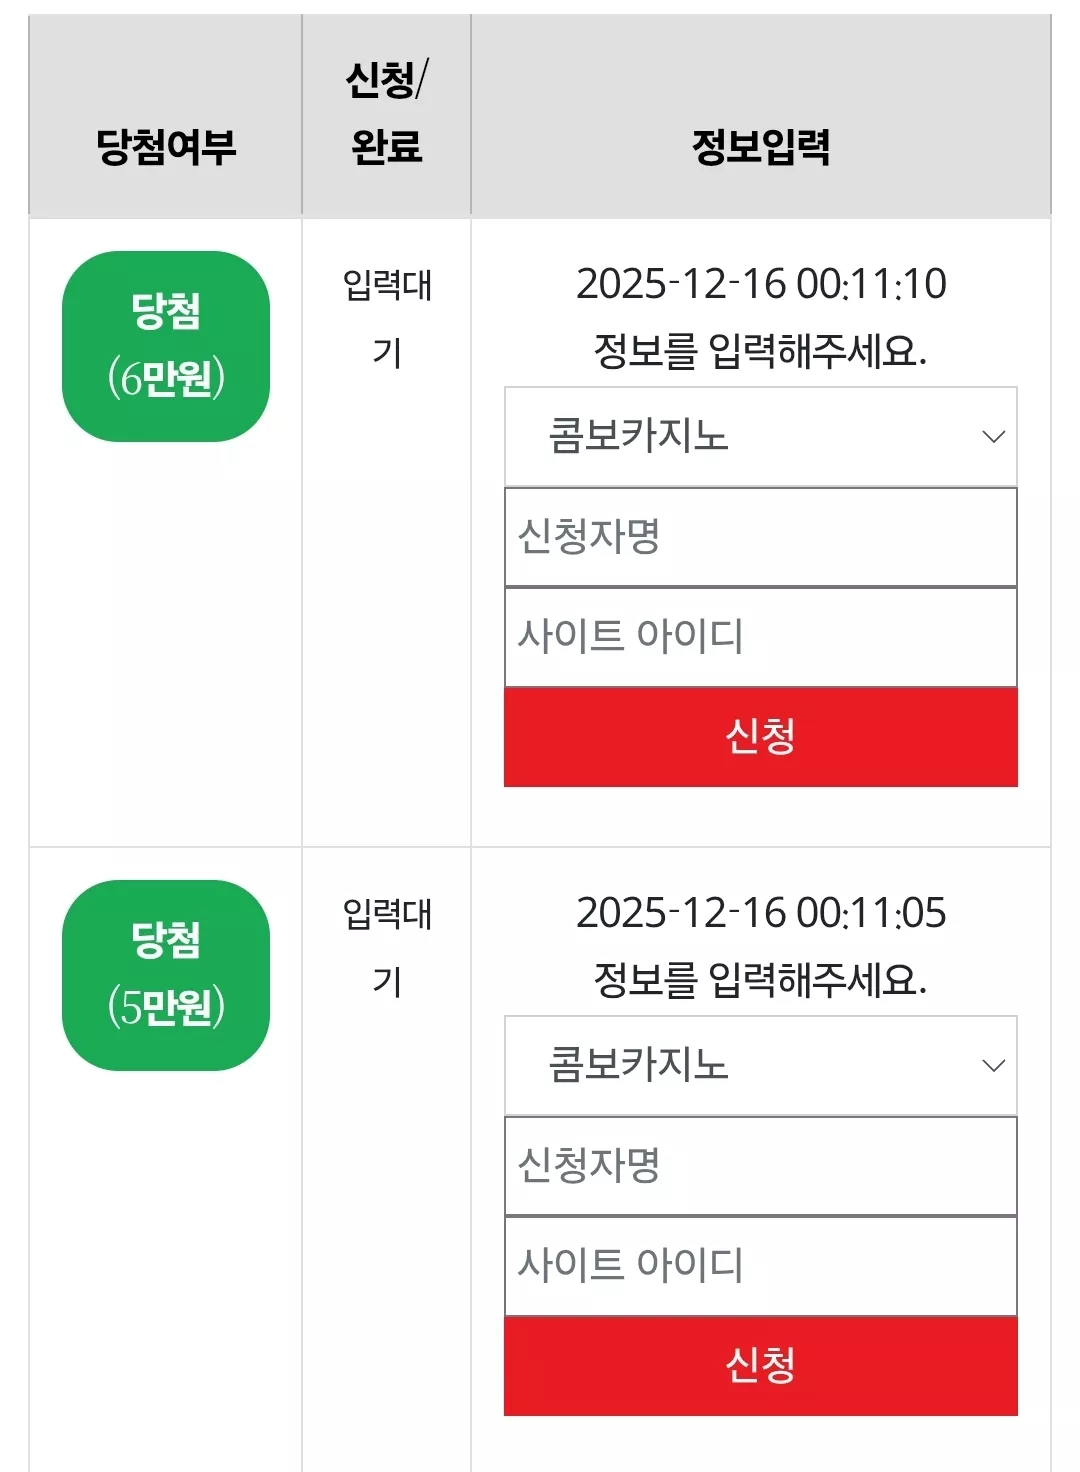The height and width of the screenshot is (1472, 1080).
Task: Focus the second 신청자명 input field
Action: 760,1166
